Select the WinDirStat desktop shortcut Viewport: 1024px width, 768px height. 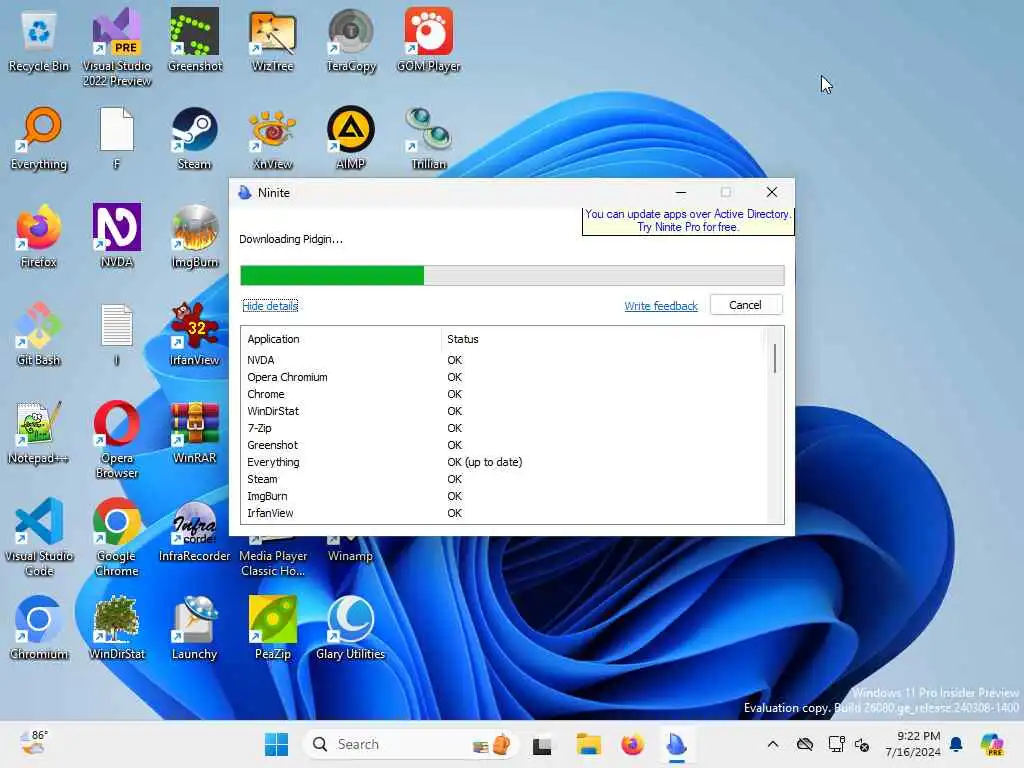117,628
